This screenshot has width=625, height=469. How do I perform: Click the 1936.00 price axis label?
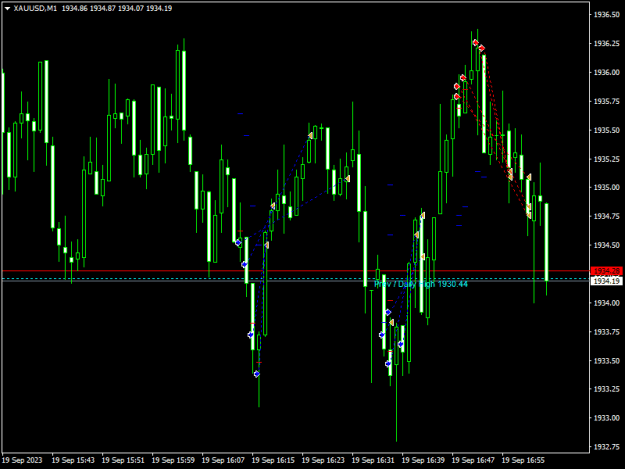[607, 73]
